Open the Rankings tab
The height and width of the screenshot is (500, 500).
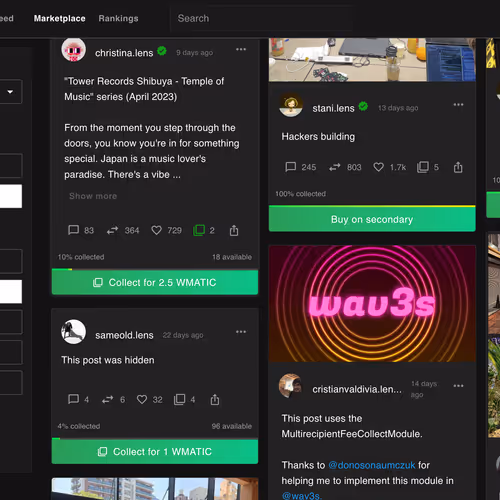118,18
